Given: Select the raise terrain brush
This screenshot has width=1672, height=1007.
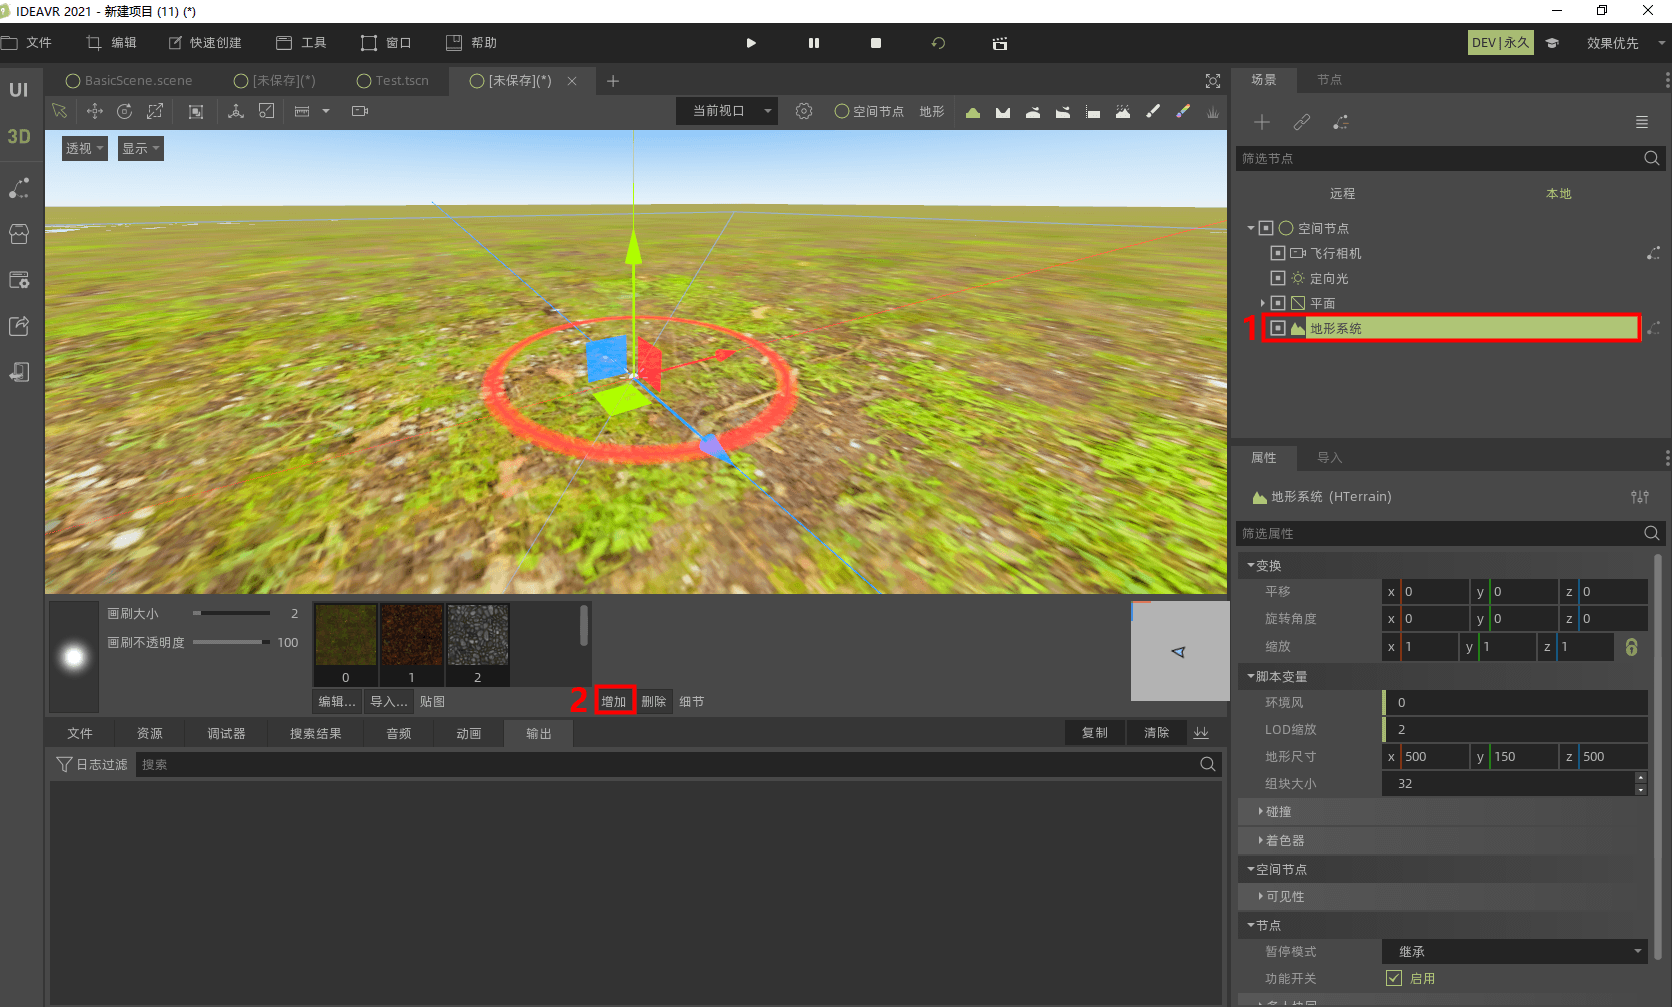Looking at the screenshot, I should click(x=972, y=112).
